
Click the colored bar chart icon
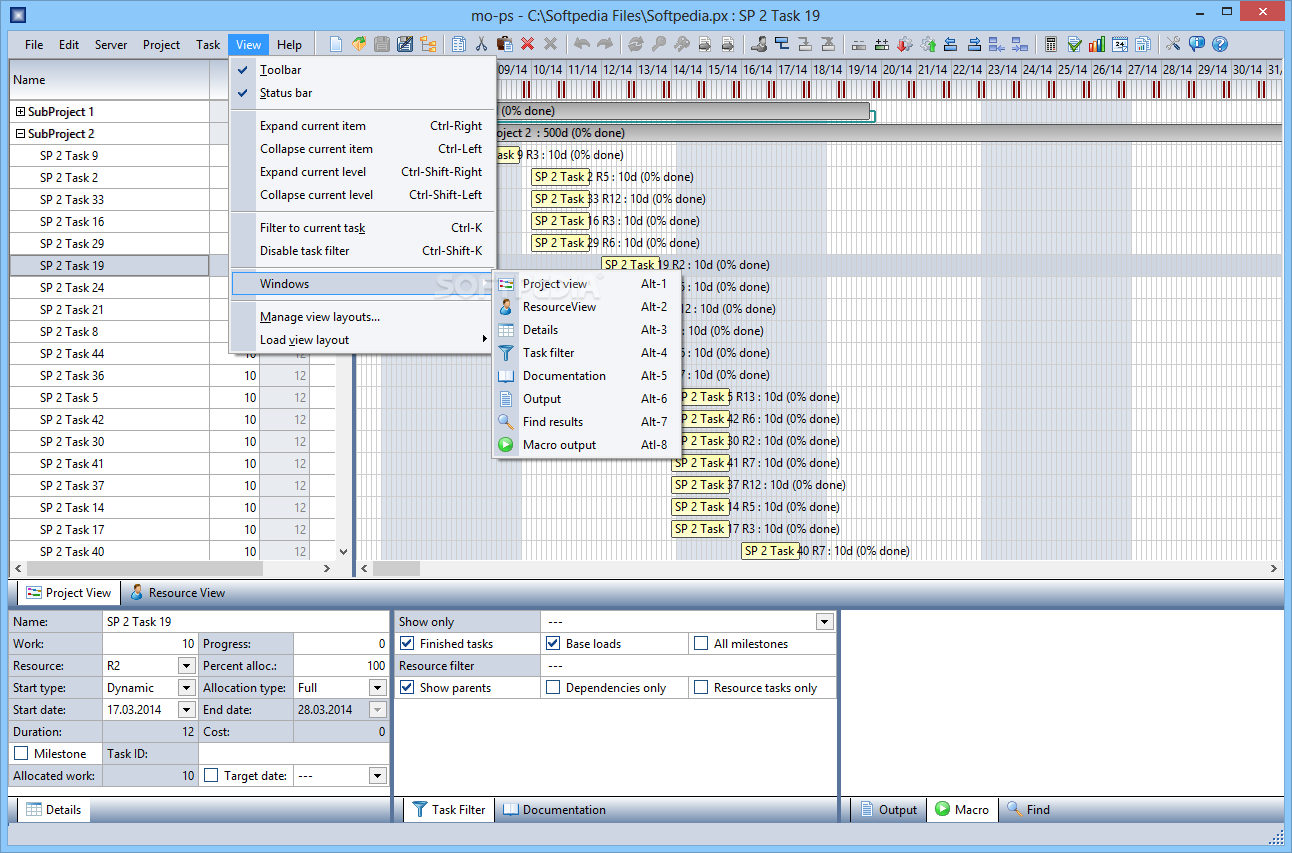click(1097, 44)
